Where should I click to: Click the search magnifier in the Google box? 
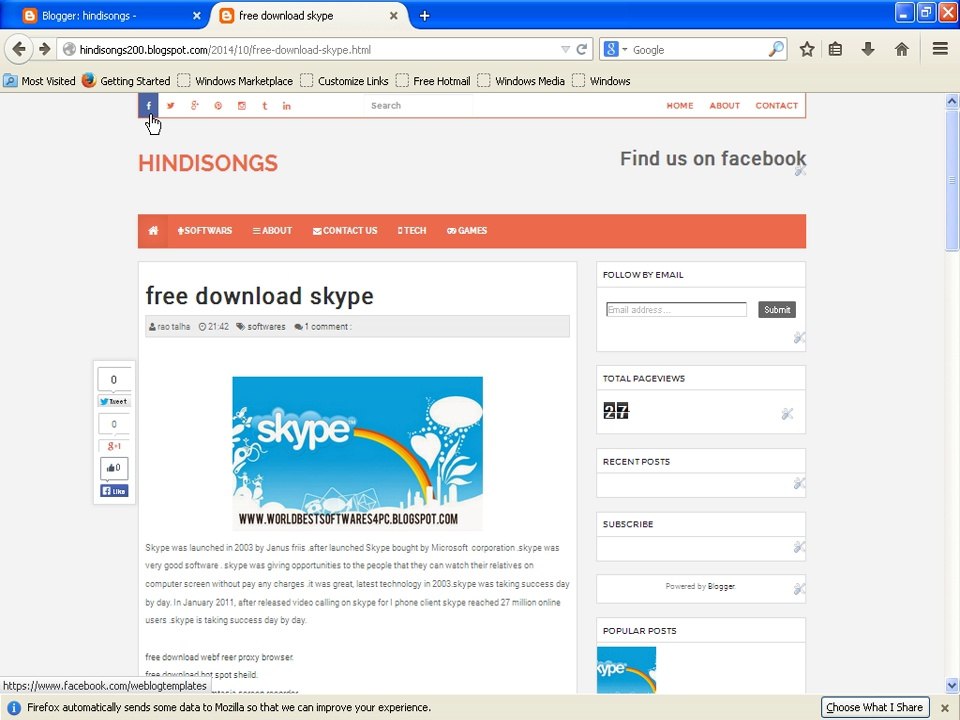(x=776, y=49)
